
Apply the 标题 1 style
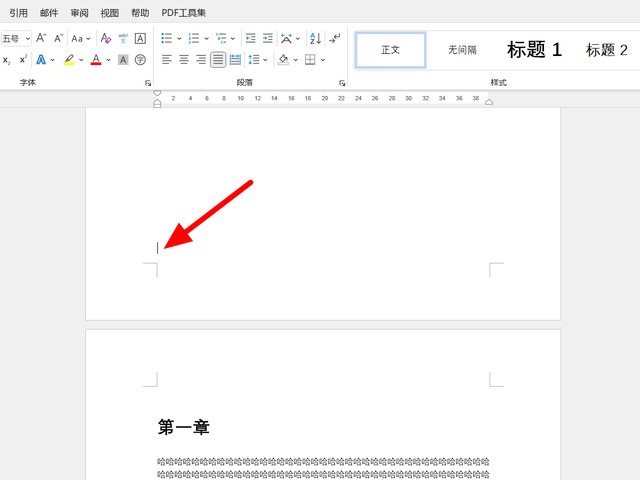point(534,50)
